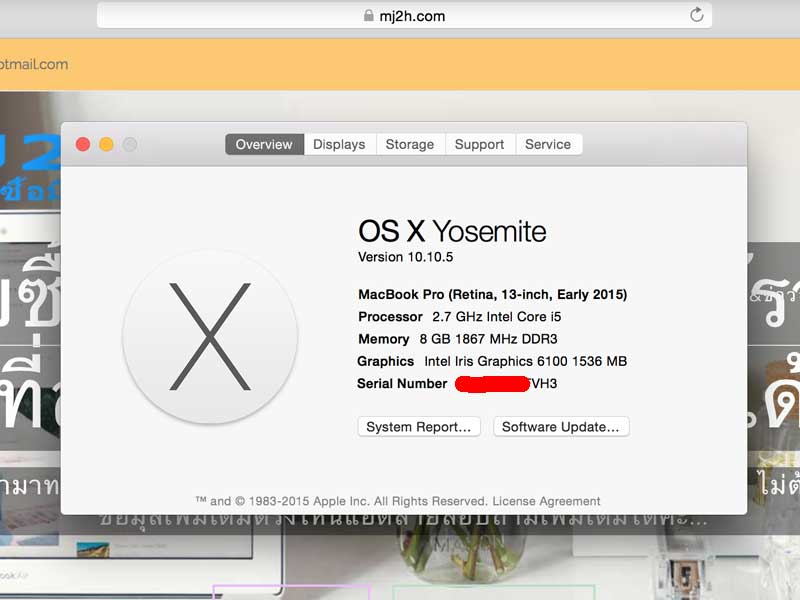Focus the mj2h.com address field

(x=404, y=15)
